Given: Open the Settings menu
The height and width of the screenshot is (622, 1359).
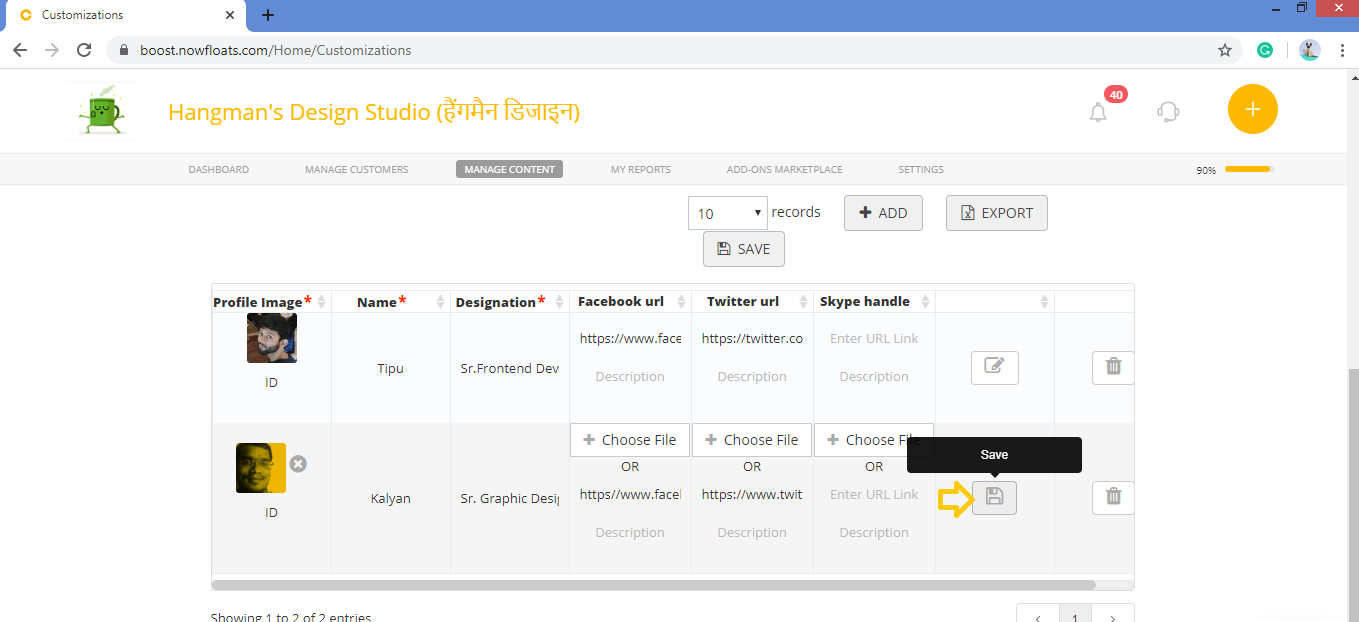Looking at the screenshot, I should point(920,169).
